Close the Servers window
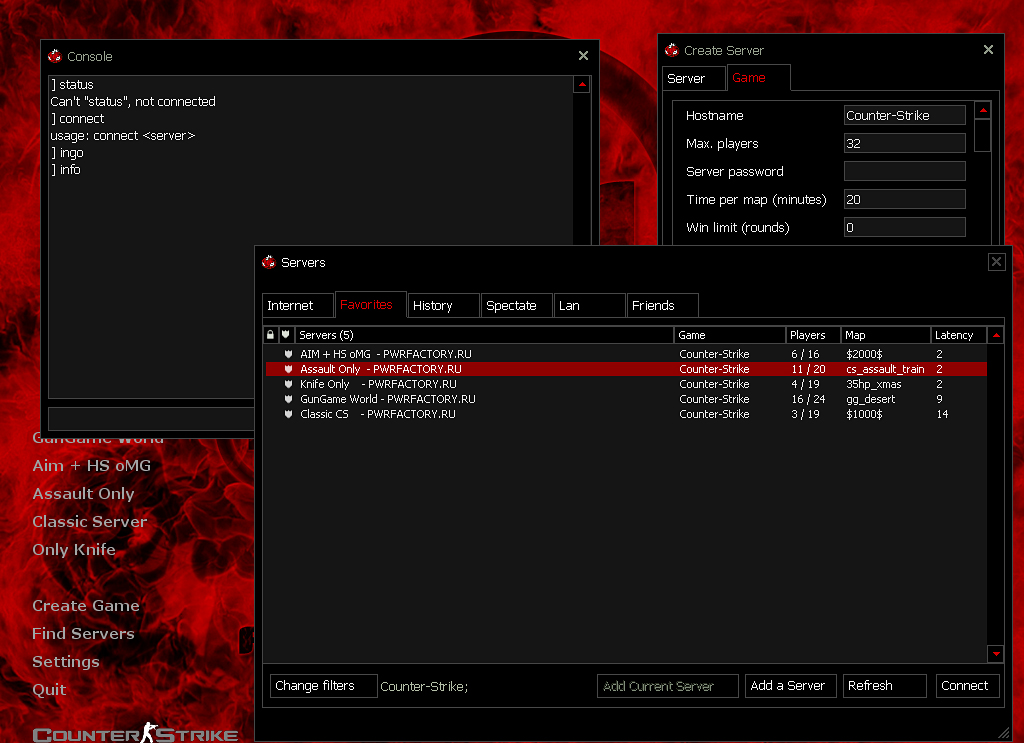 pyautogui.click(x=997, y=262)
